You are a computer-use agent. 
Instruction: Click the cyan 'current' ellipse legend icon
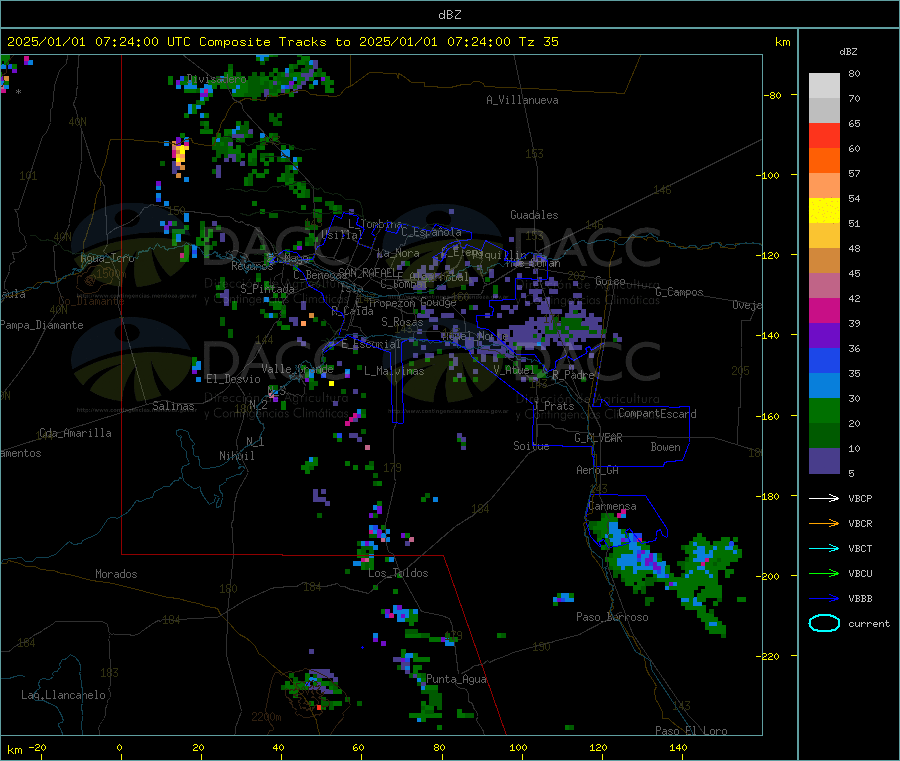[824, 623]
